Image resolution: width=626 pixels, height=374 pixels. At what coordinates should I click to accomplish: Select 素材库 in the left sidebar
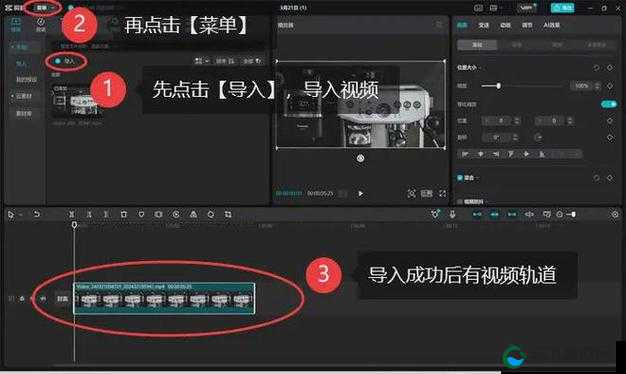click(23, 114)
